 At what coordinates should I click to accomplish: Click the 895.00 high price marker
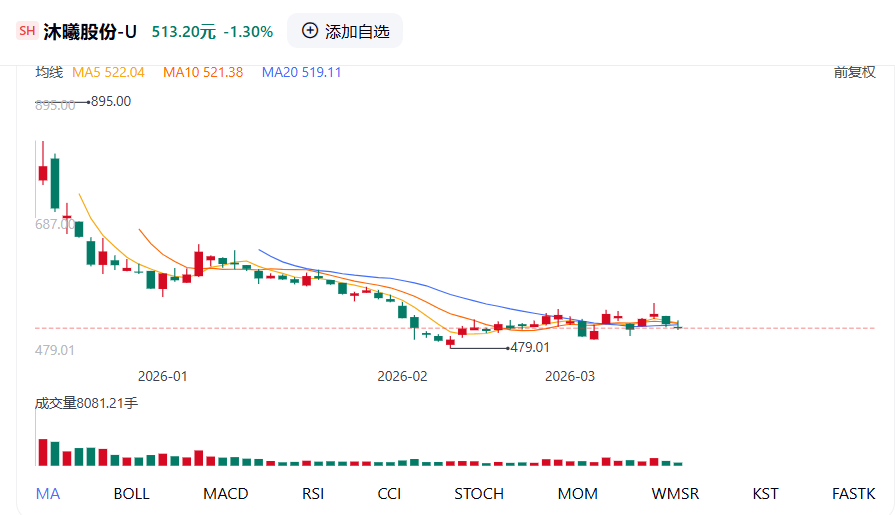click(111, 101)
